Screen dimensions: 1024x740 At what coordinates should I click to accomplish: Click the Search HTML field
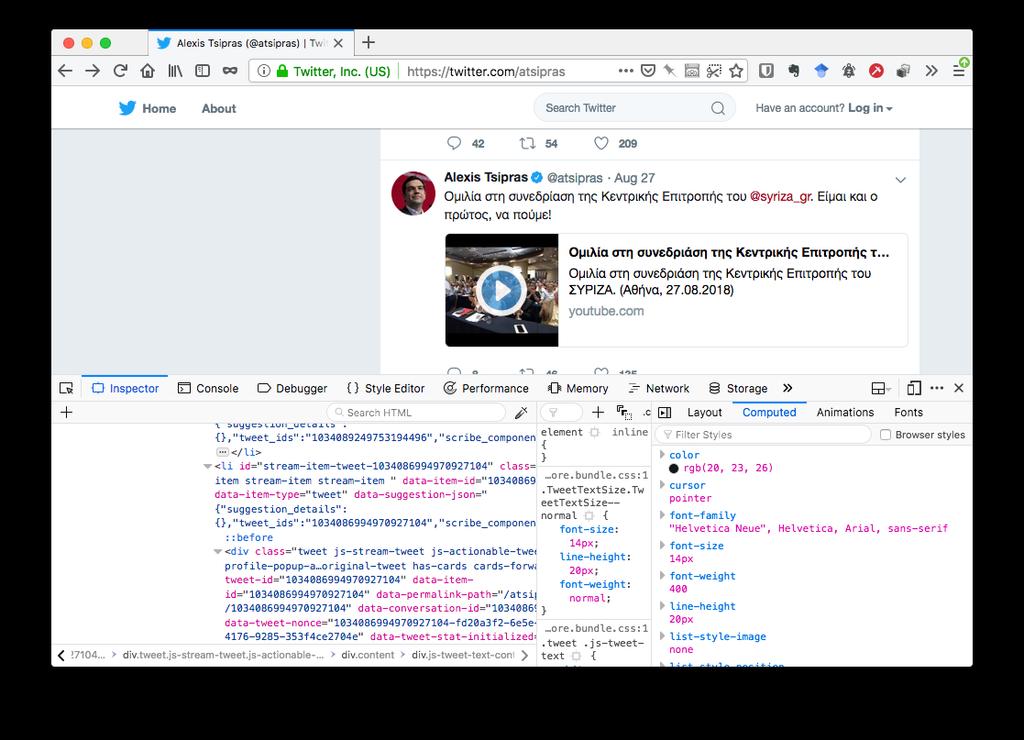[416, 412]
